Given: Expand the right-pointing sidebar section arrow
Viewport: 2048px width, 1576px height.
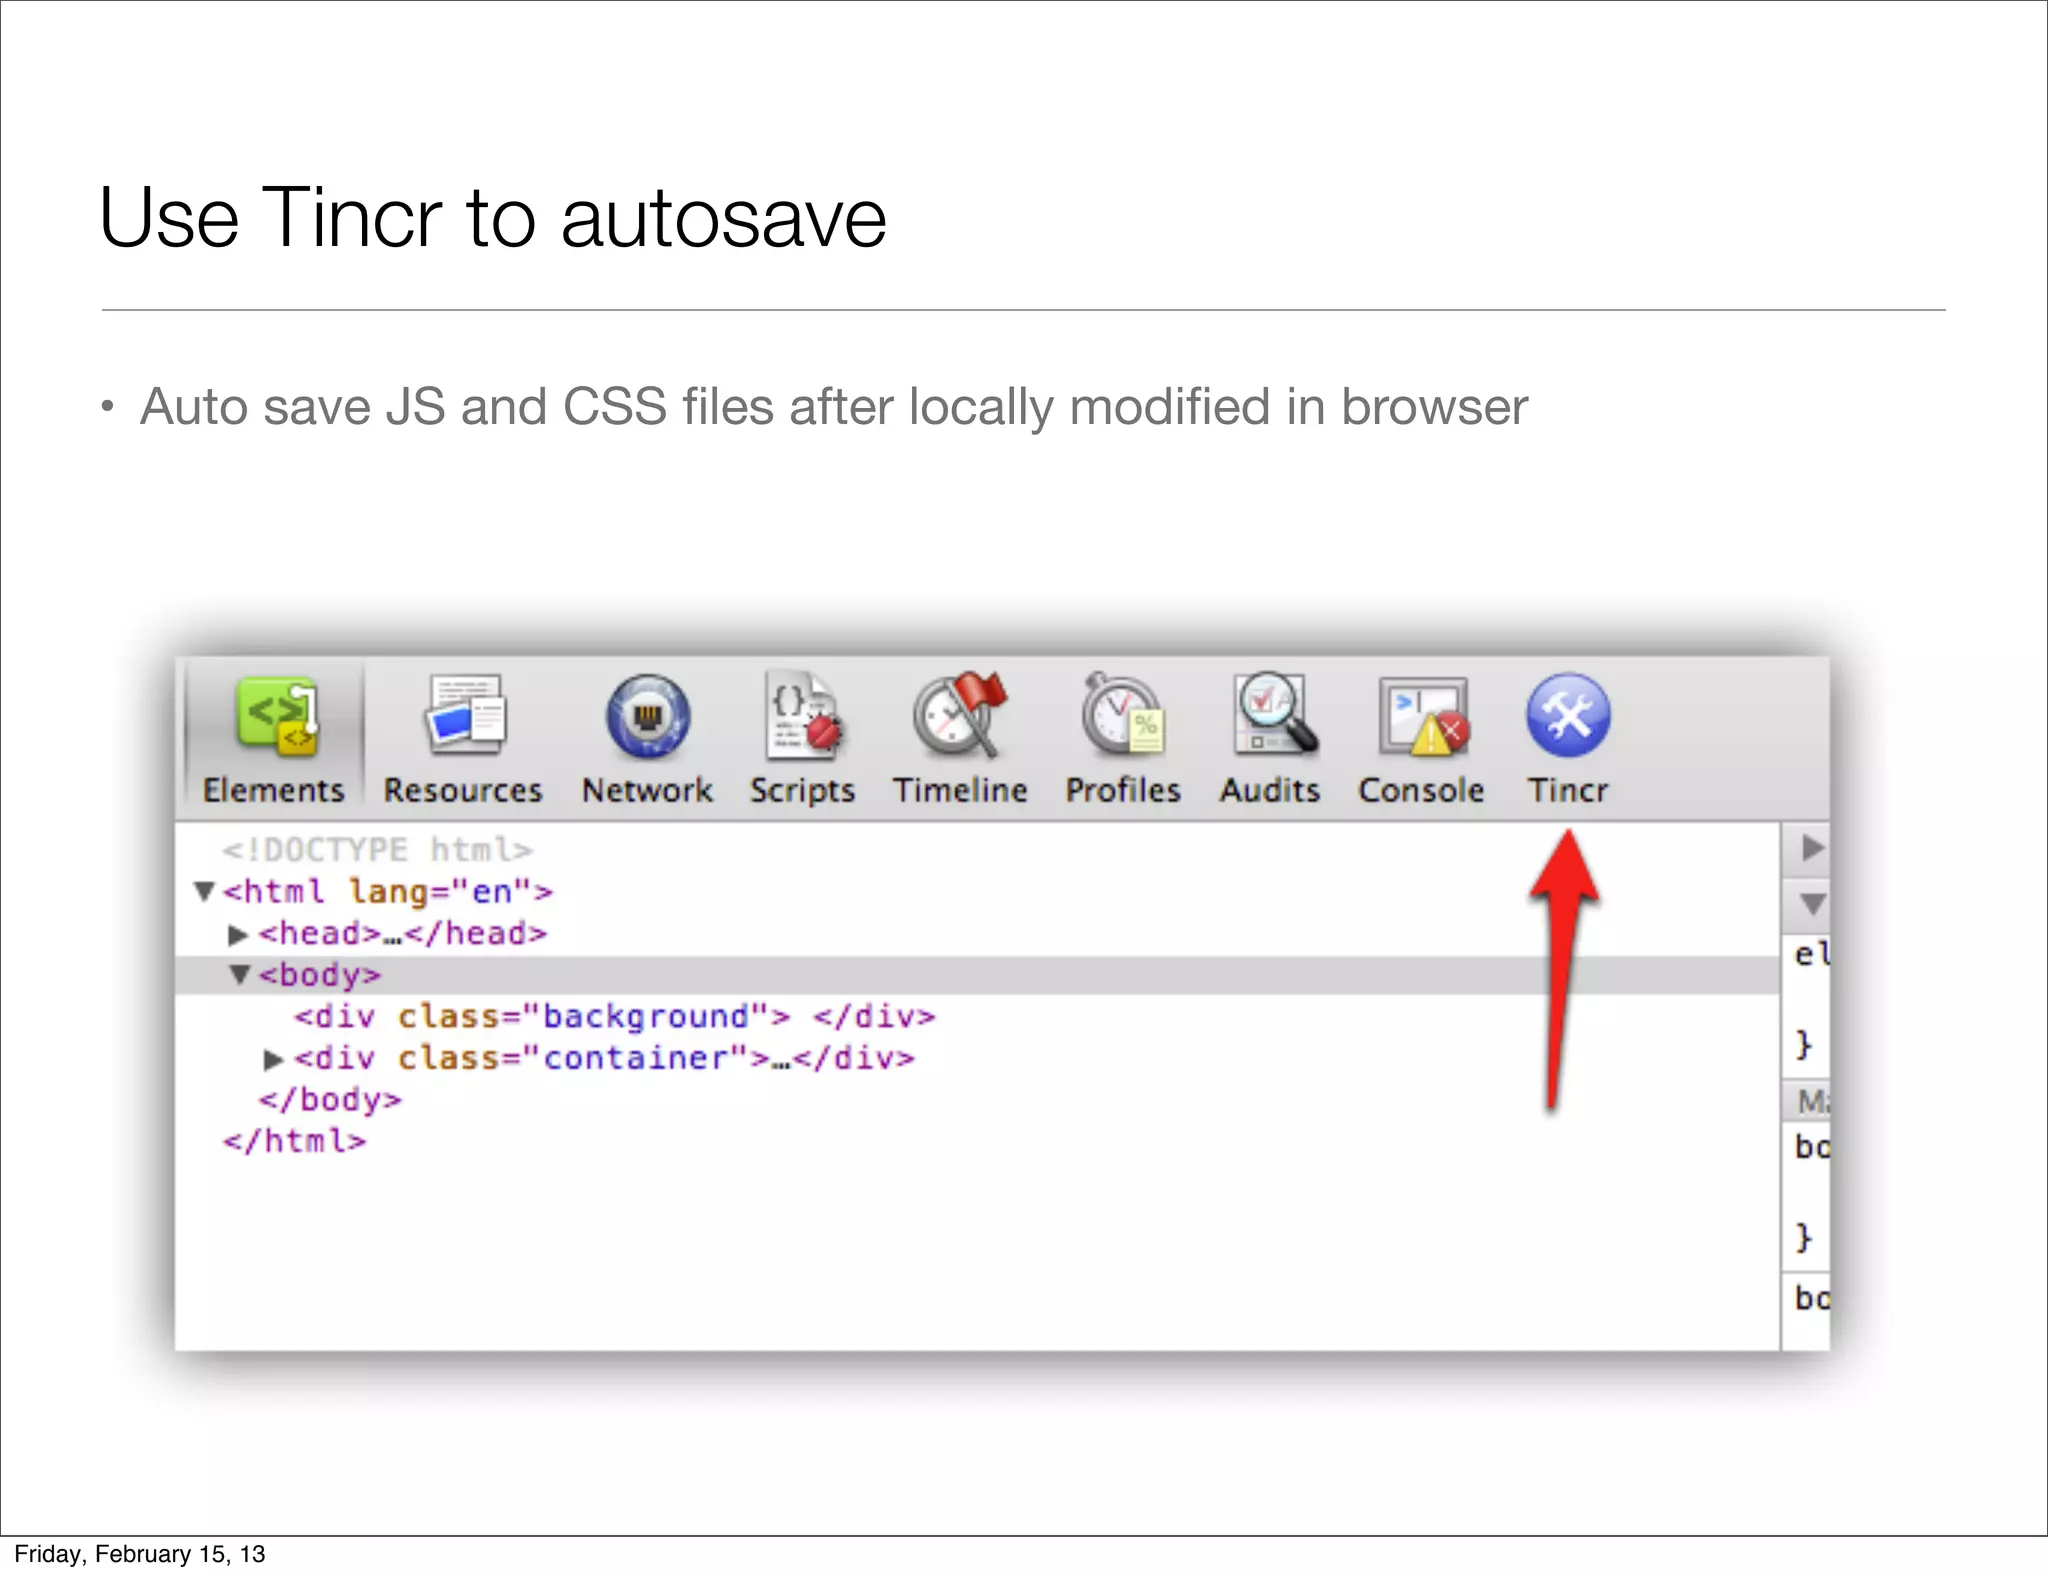Looking at the screenshot, I should [1812, 848].
